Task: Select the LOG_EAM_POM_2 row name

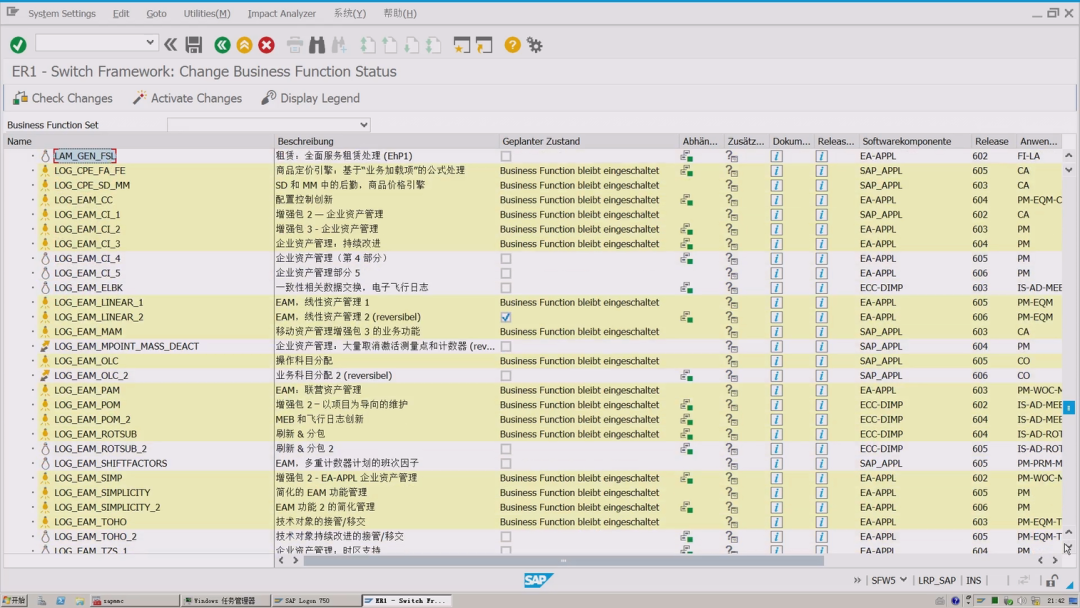Action: point(92,419)
